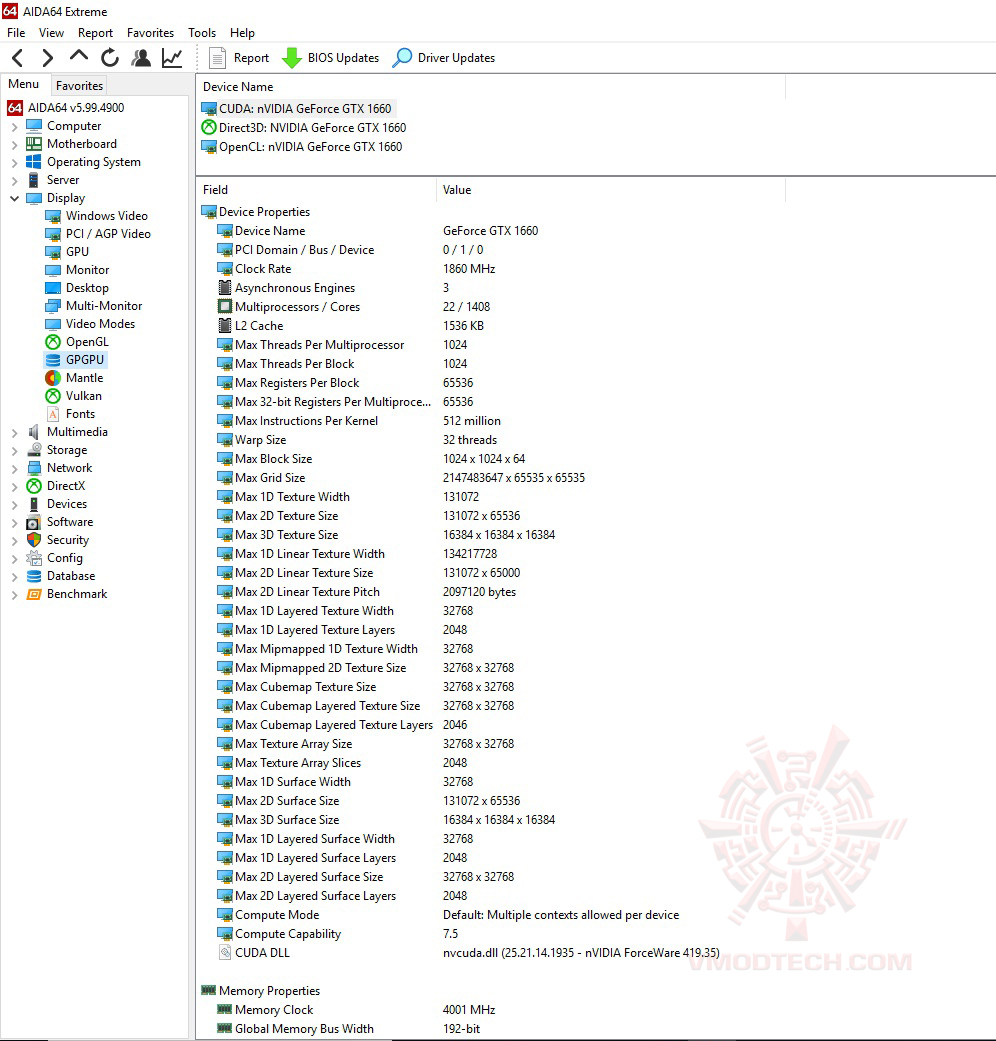Click the Value column header
The width and height of the screenshot is (996, 1041).
(611, 190)
